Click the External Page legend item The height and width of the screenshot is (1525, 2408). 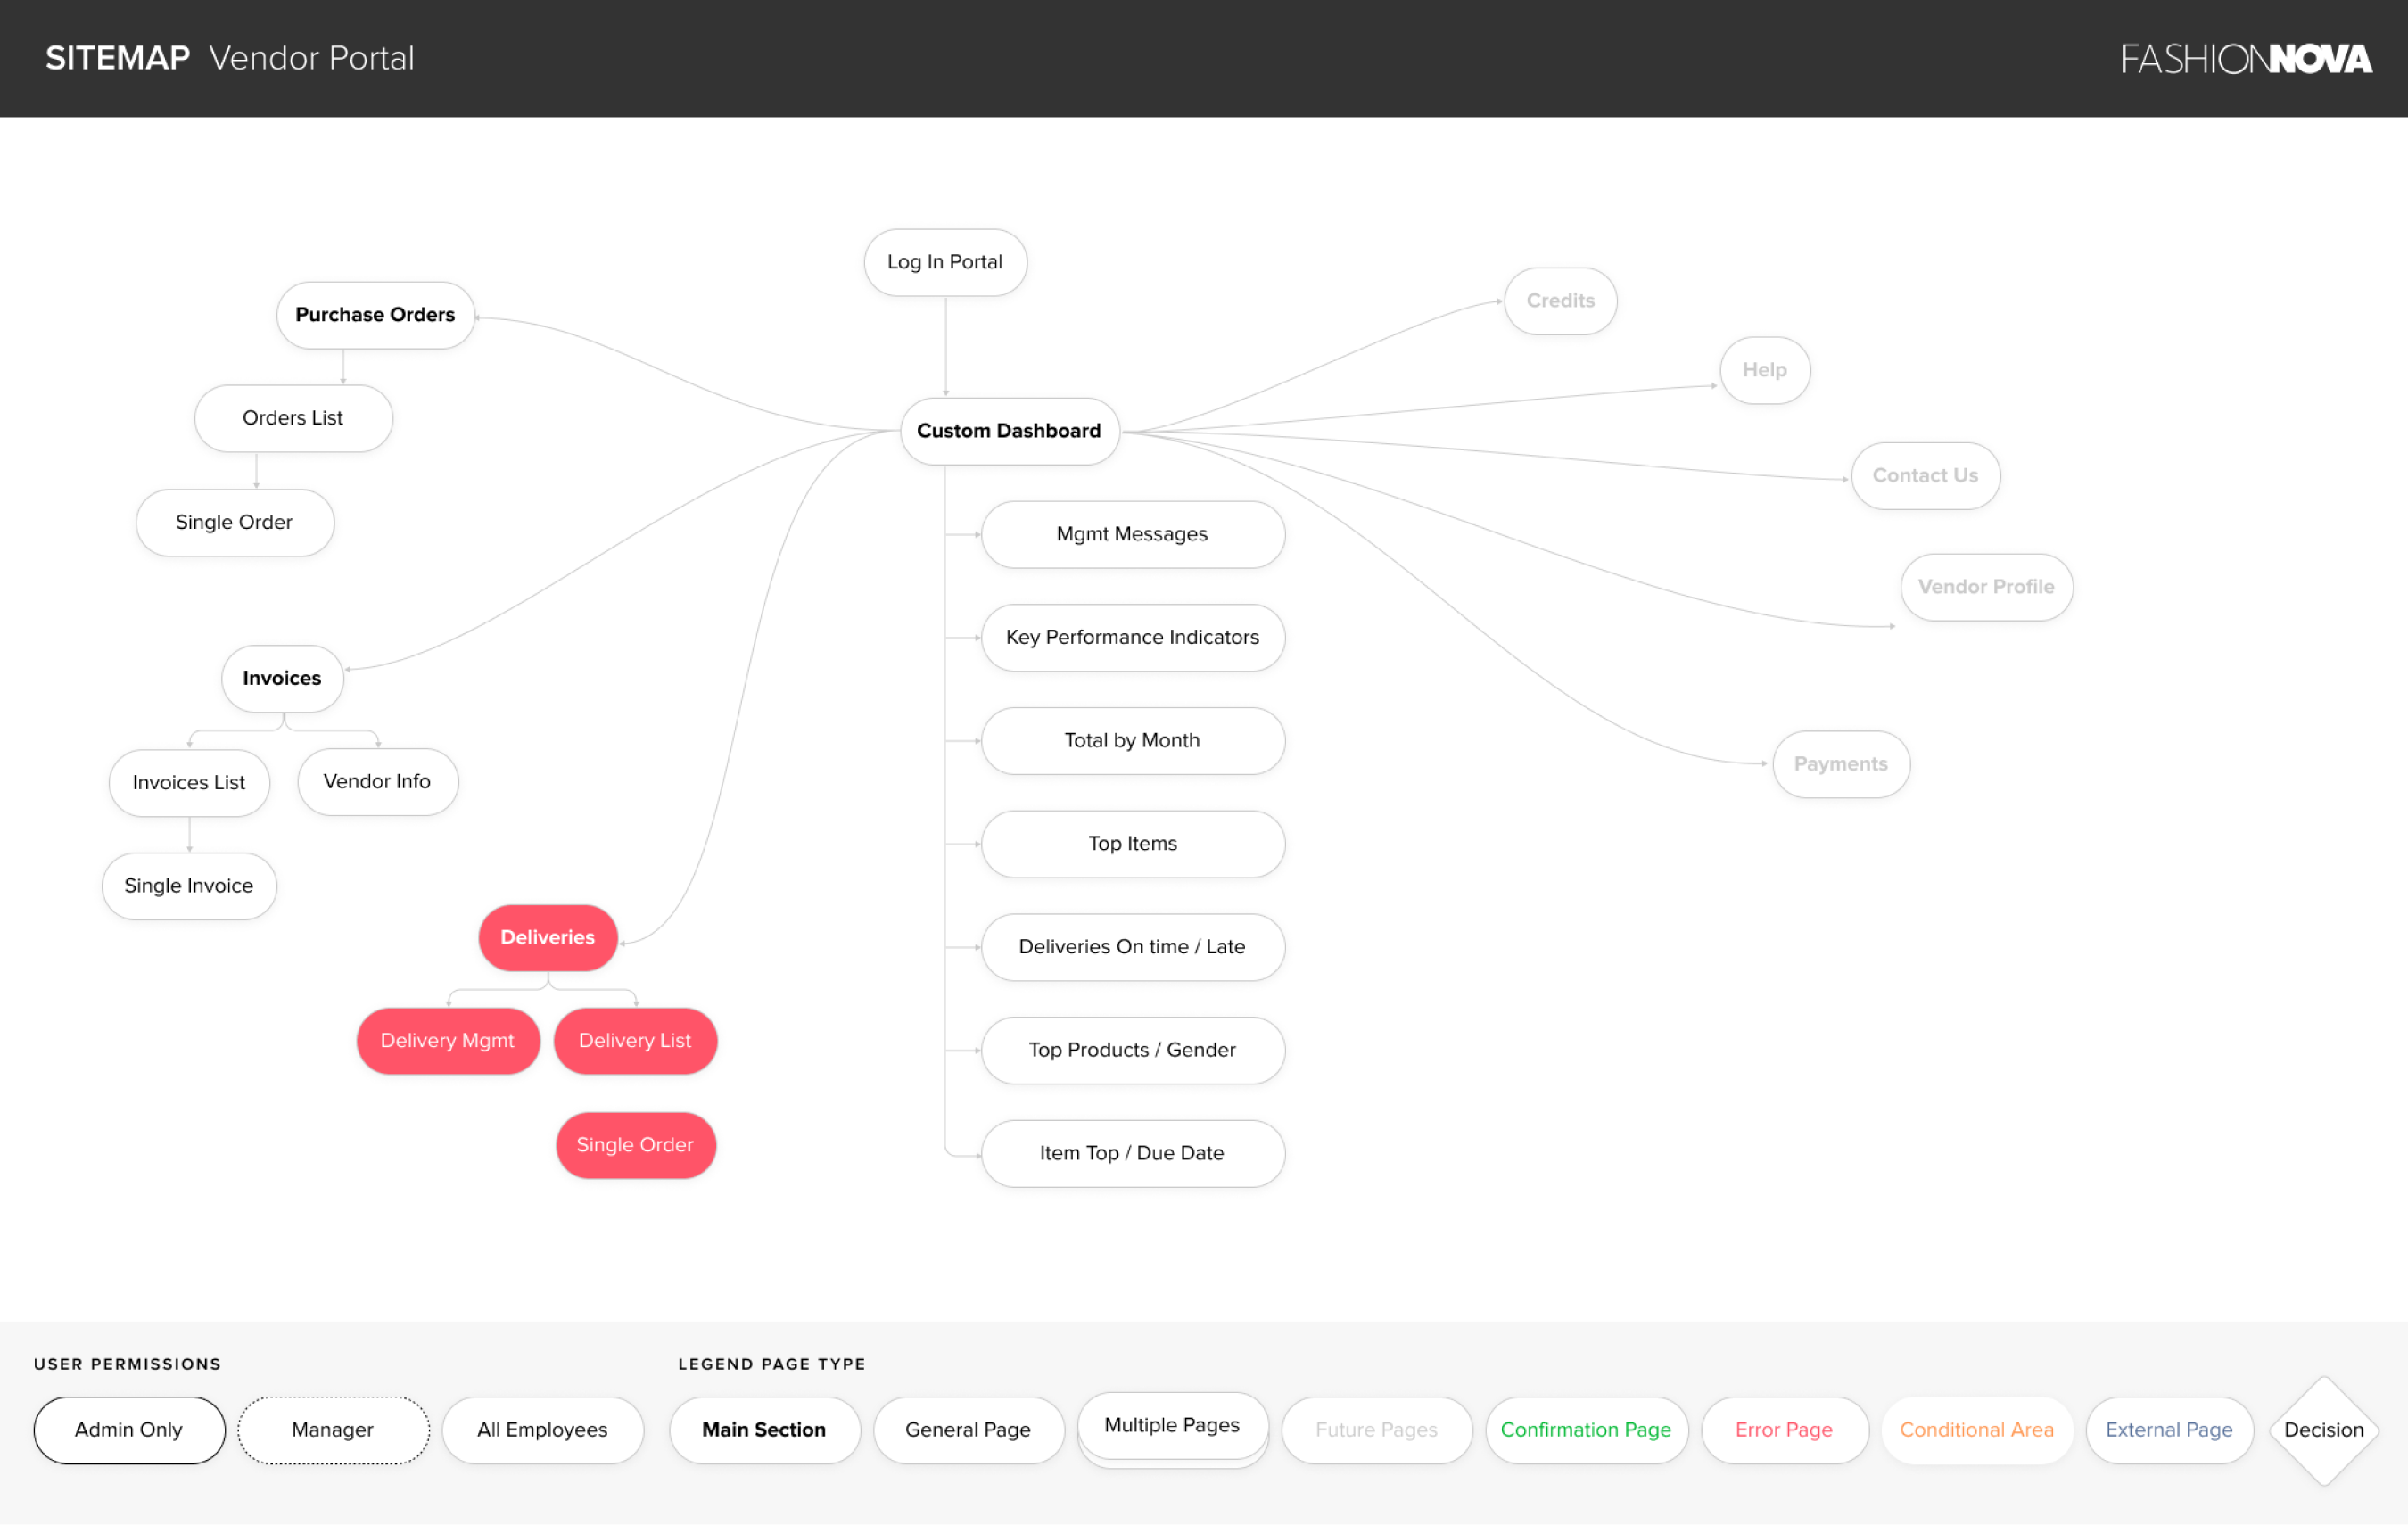[2169, 1430]
